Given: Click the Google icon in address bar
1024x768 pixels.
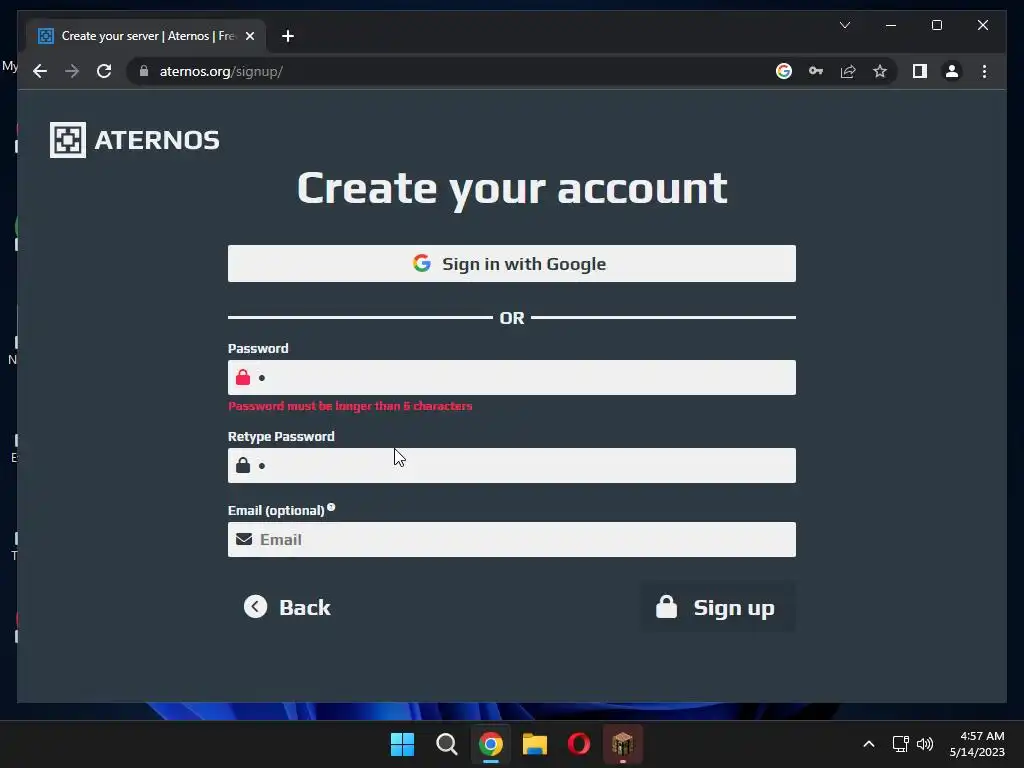Looking at the screenshot, I should (784, 71).
